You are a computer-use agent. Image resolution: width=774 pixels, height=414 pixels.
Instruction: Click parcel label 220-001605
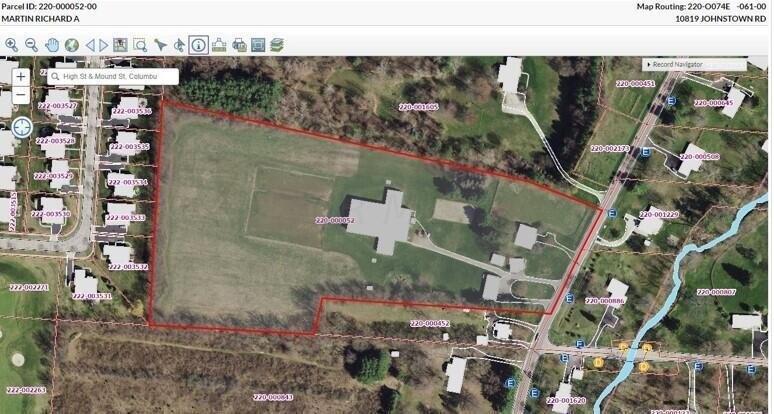coord(419,107)
